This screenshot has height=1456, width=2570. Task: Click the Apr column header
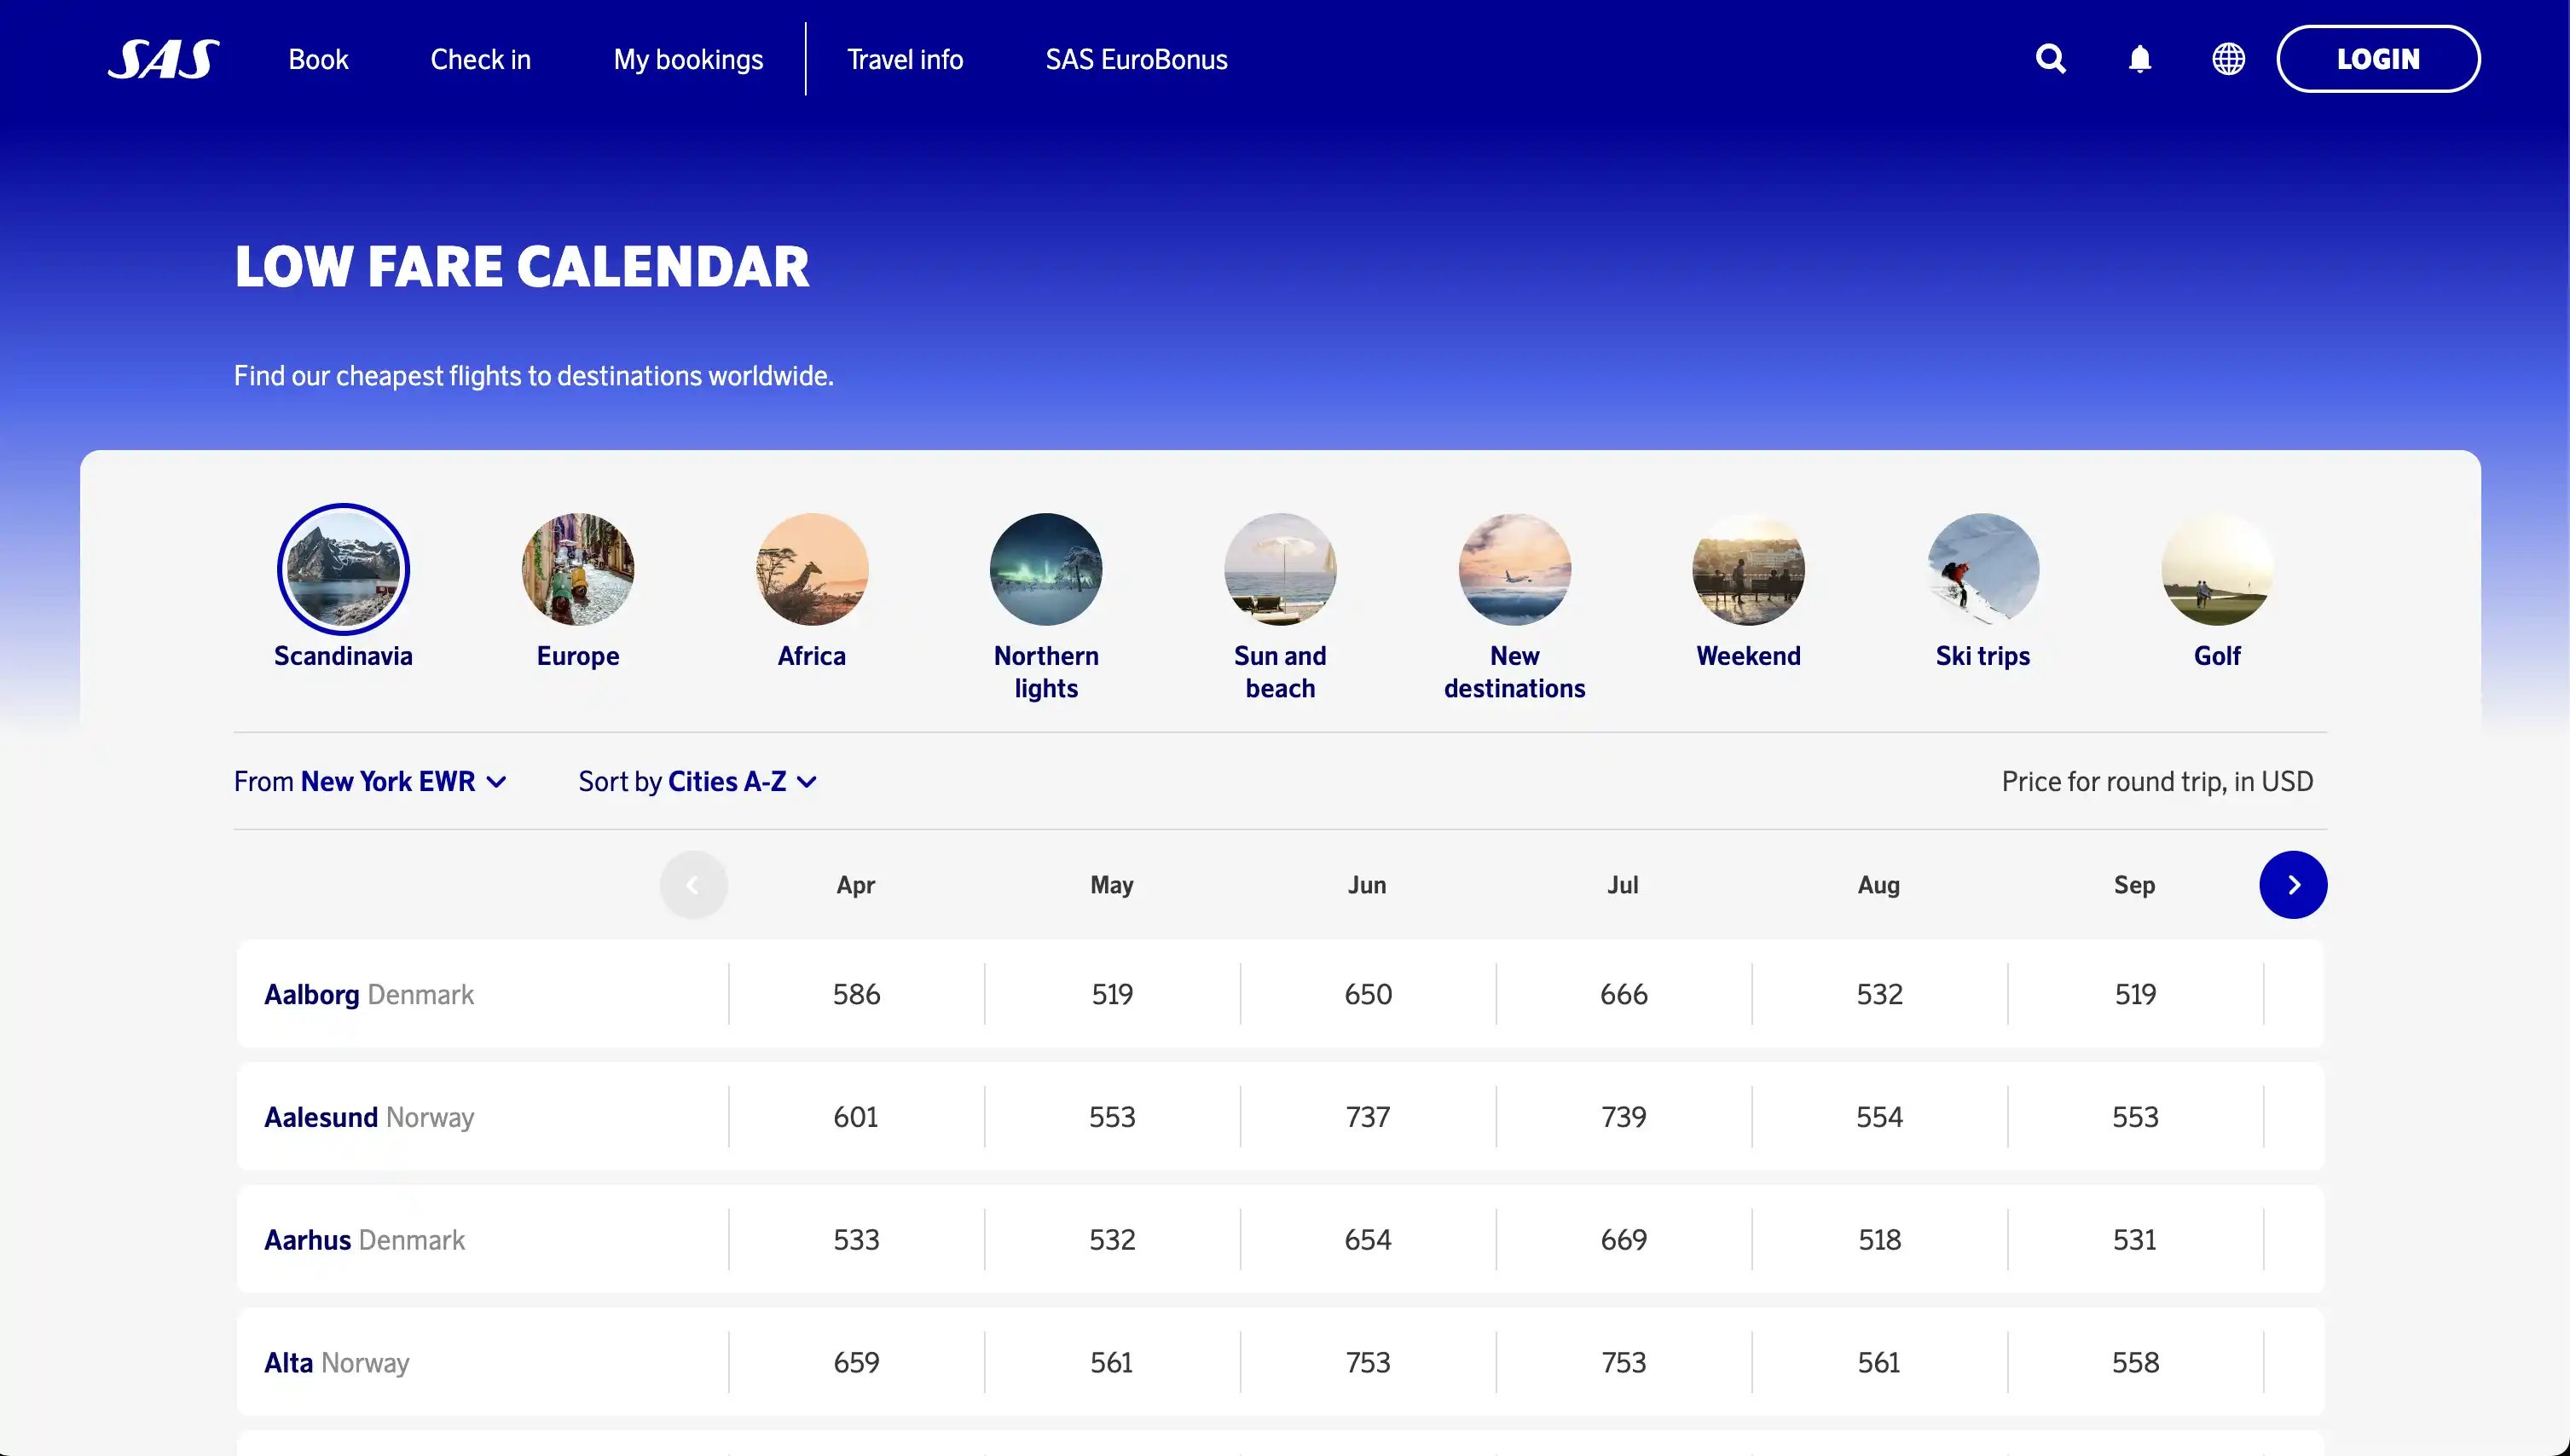856,885
